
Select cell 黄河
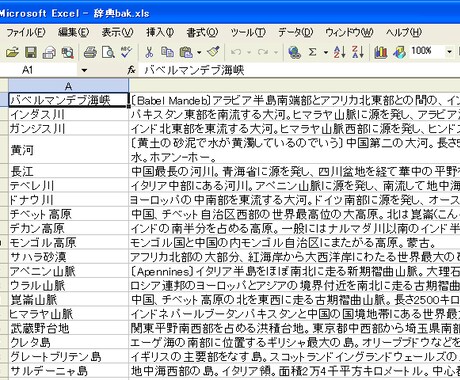point(68,150)
